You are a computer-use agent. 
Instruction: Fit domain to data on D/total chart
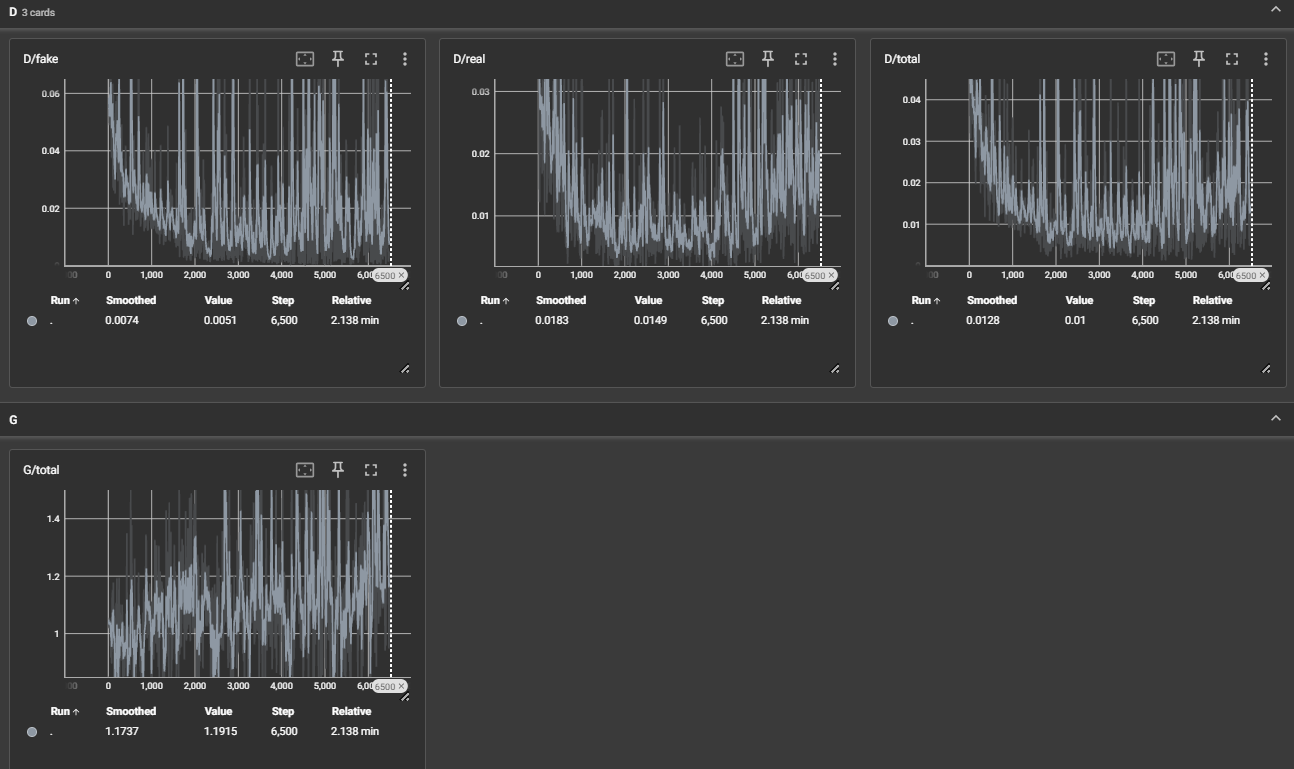[x=1166, y=59]
